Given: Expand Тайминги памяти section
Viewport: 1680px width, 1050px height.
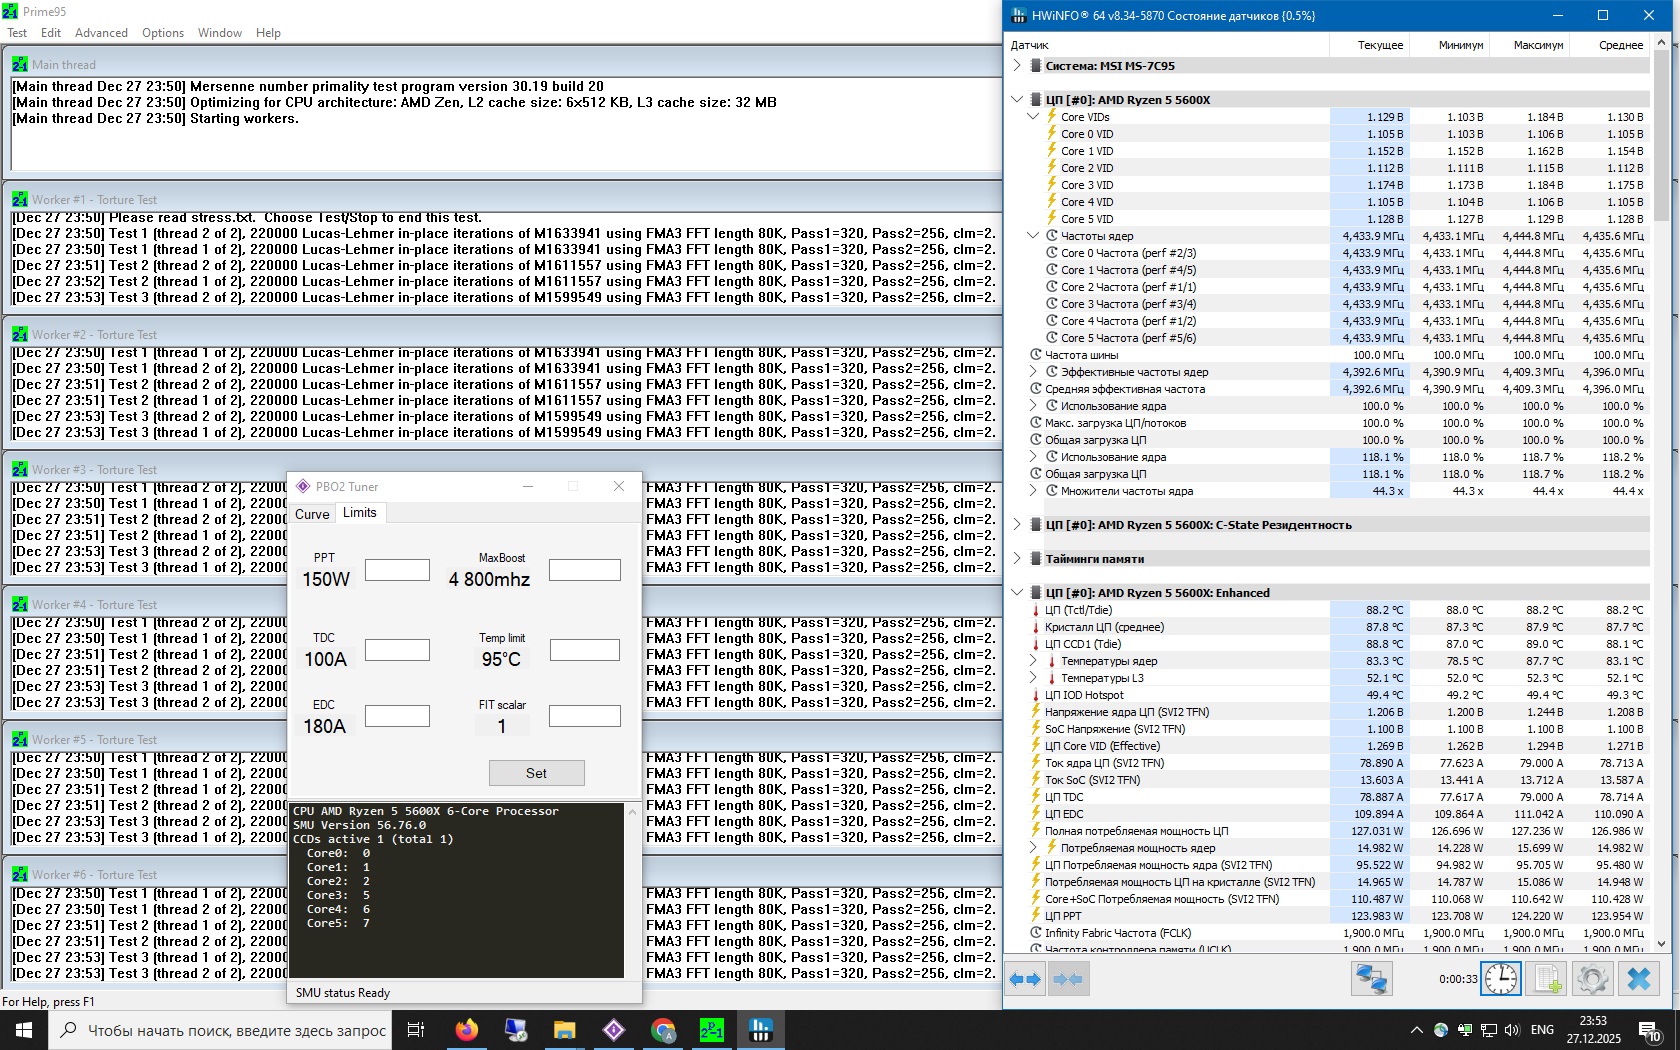Looking at the screenshot, I should coord(1017,559).
